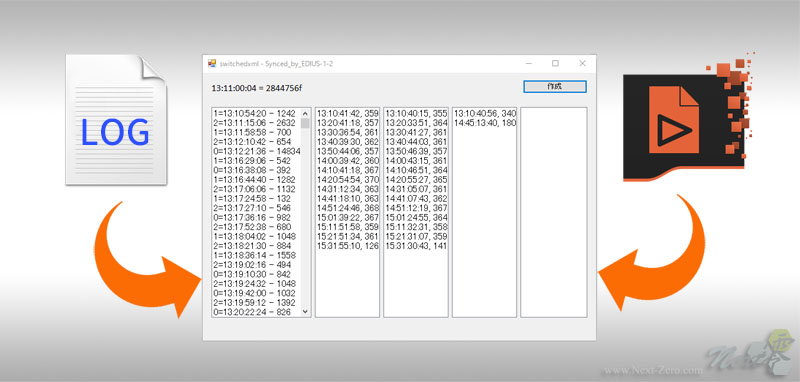Click the switchedxml app icon in title bar
The height and width of the screenshot is (382, 800).
coord(212,63)
